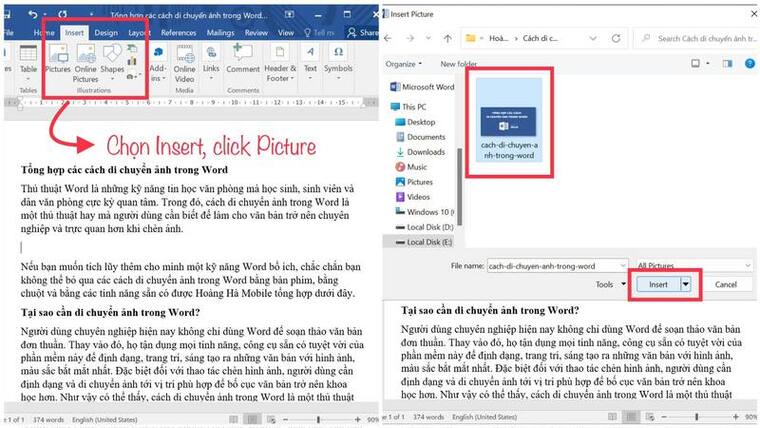The image size is (760, 428).
Task: Select Print Layout view in the Insert-ribbon Word window
Action: 252,419
